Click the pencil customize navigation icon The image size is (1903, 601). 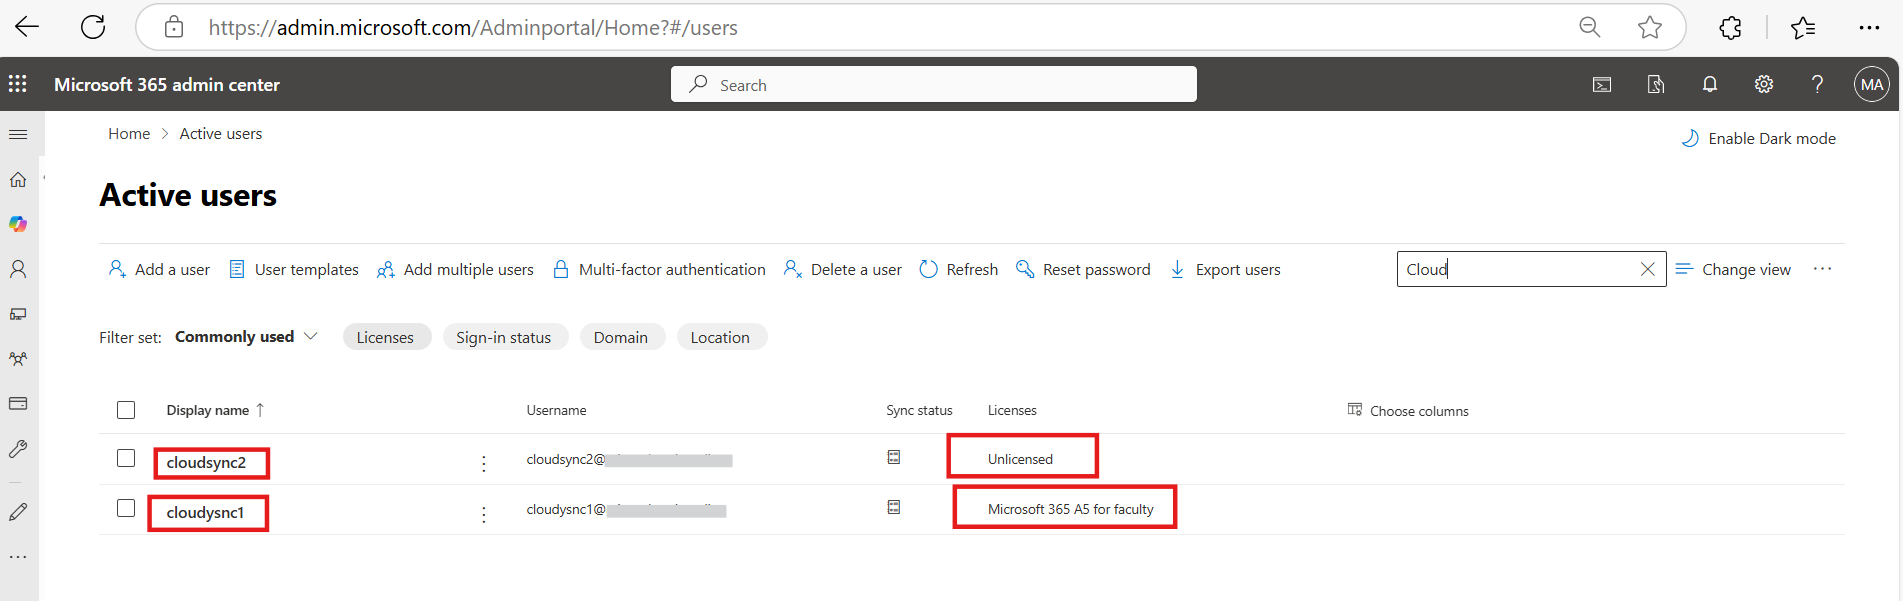(18, 512)
